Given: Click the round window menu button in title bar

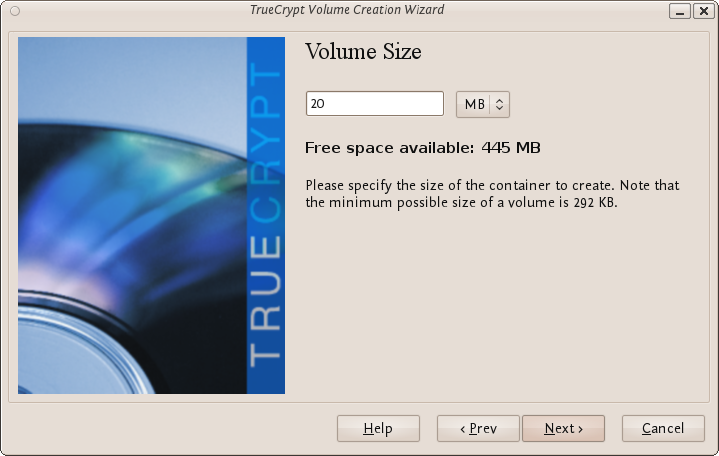Looking at the screenshot, I should 15,11.
